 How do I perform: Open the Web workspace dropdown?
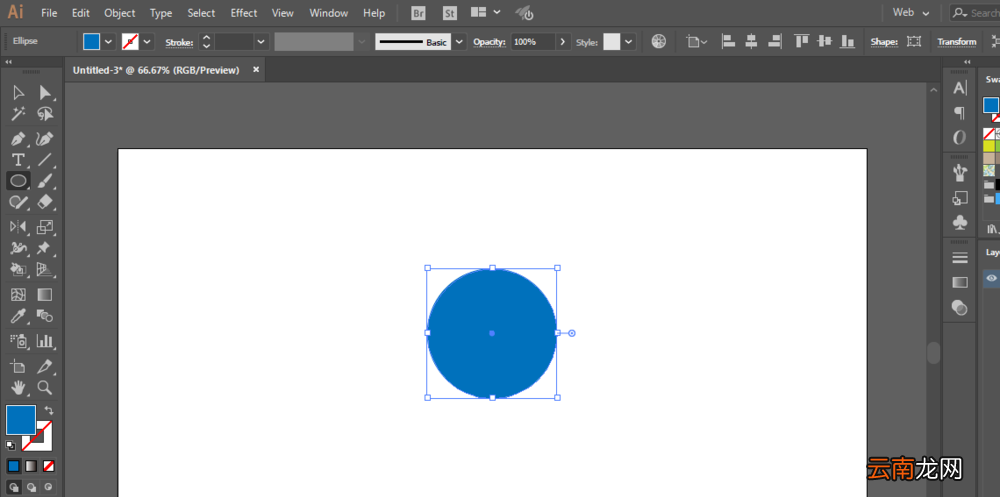[x=911, y=12]
